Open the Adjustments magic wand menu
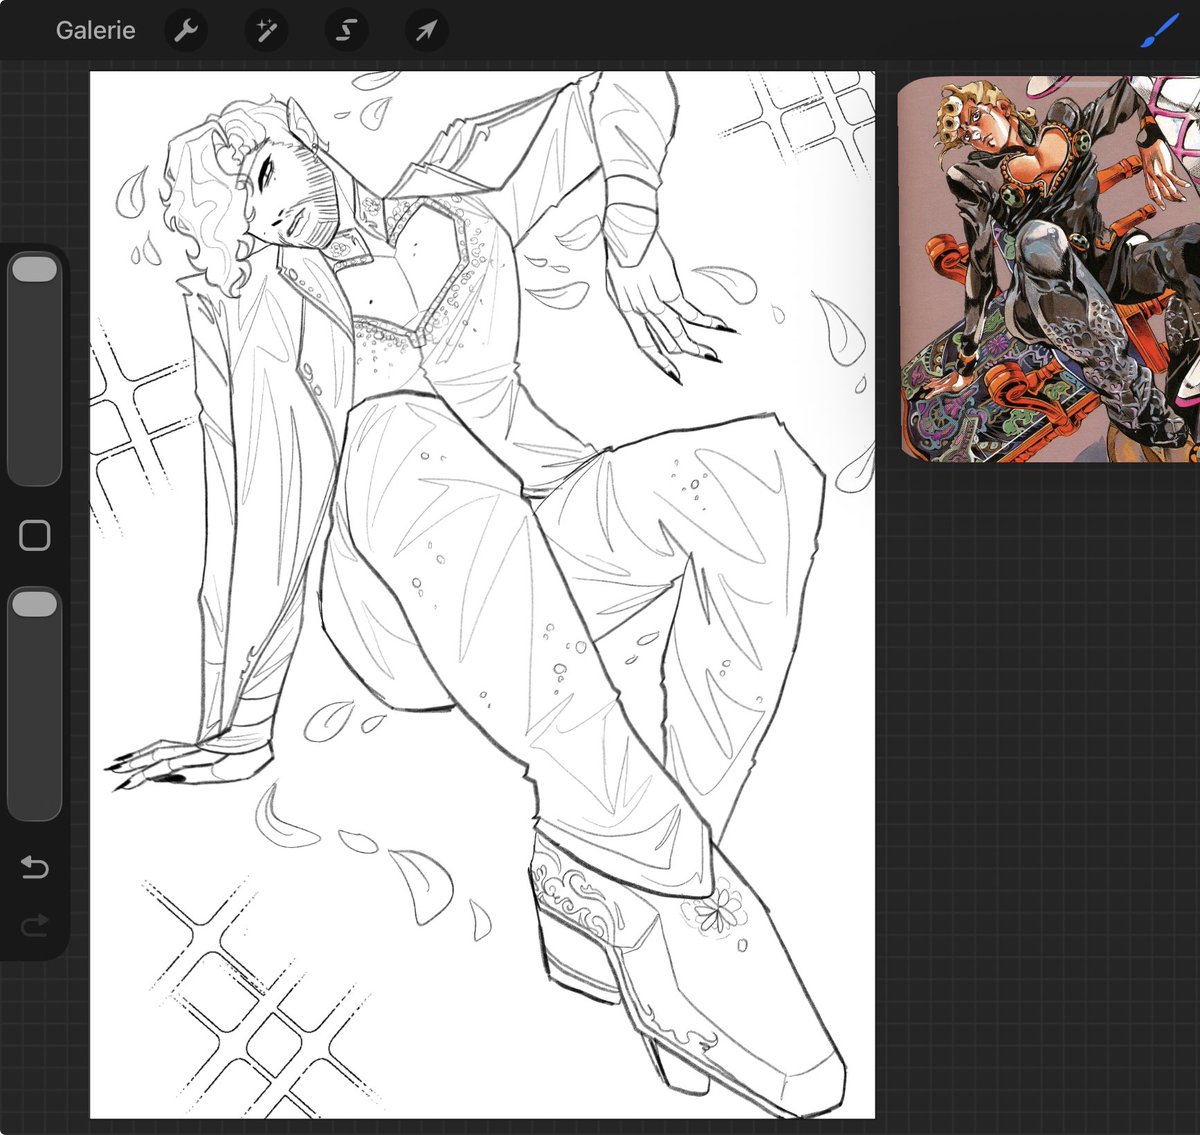 [x=266, y=30]
